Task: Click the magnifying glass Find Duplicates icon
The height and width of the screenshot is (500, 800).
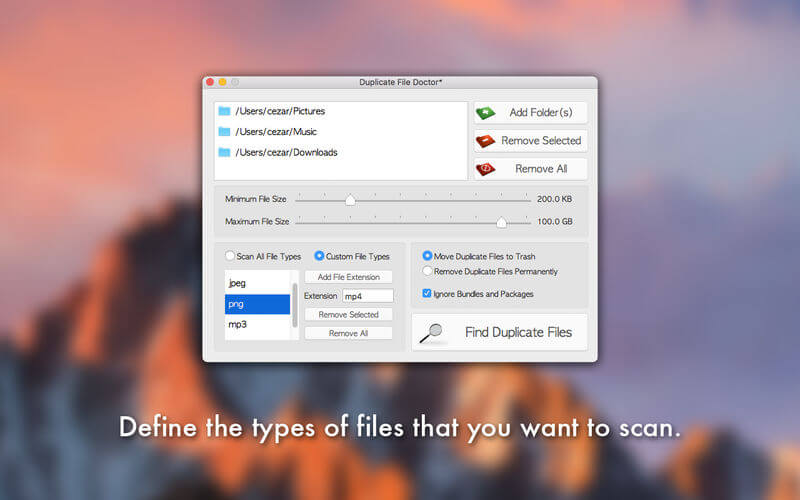Action: click(x=432, y=333)
